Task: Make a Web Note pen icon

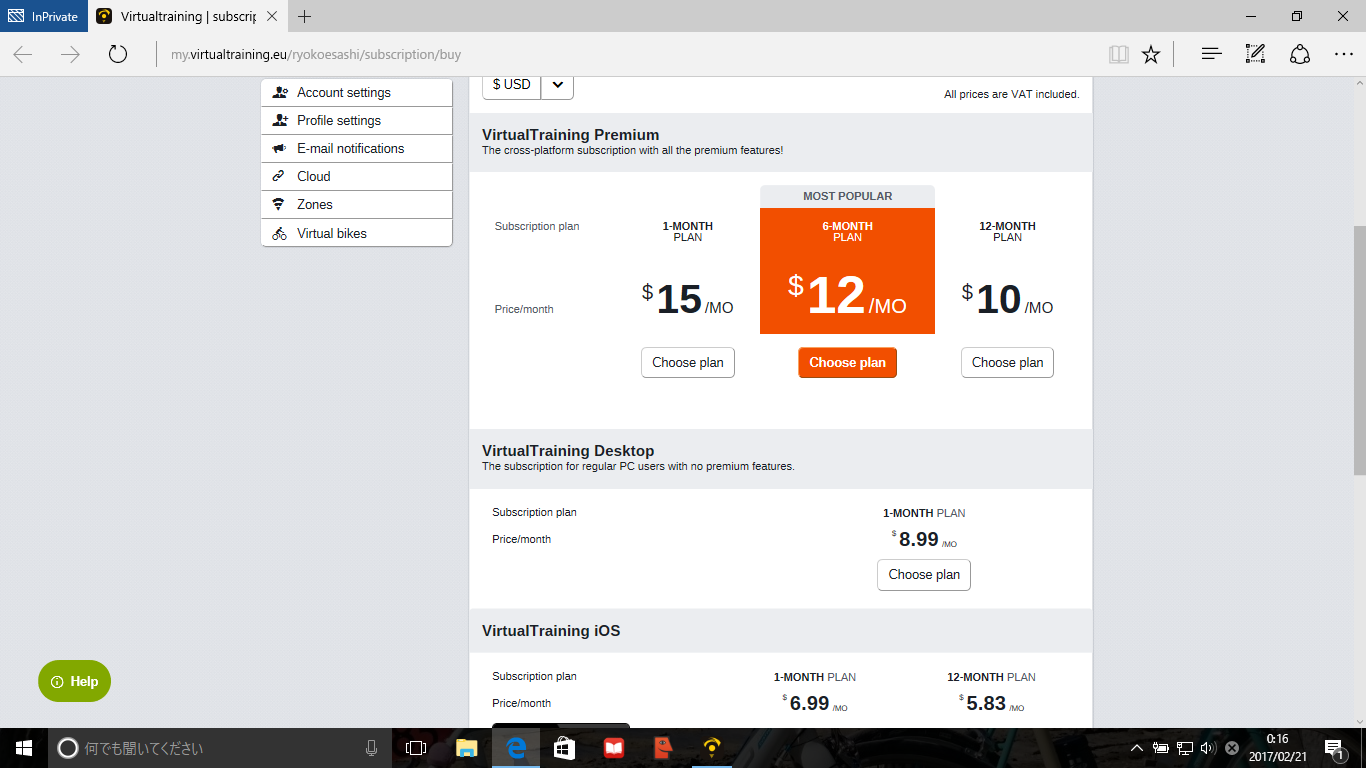Action: coord(1256,54)
